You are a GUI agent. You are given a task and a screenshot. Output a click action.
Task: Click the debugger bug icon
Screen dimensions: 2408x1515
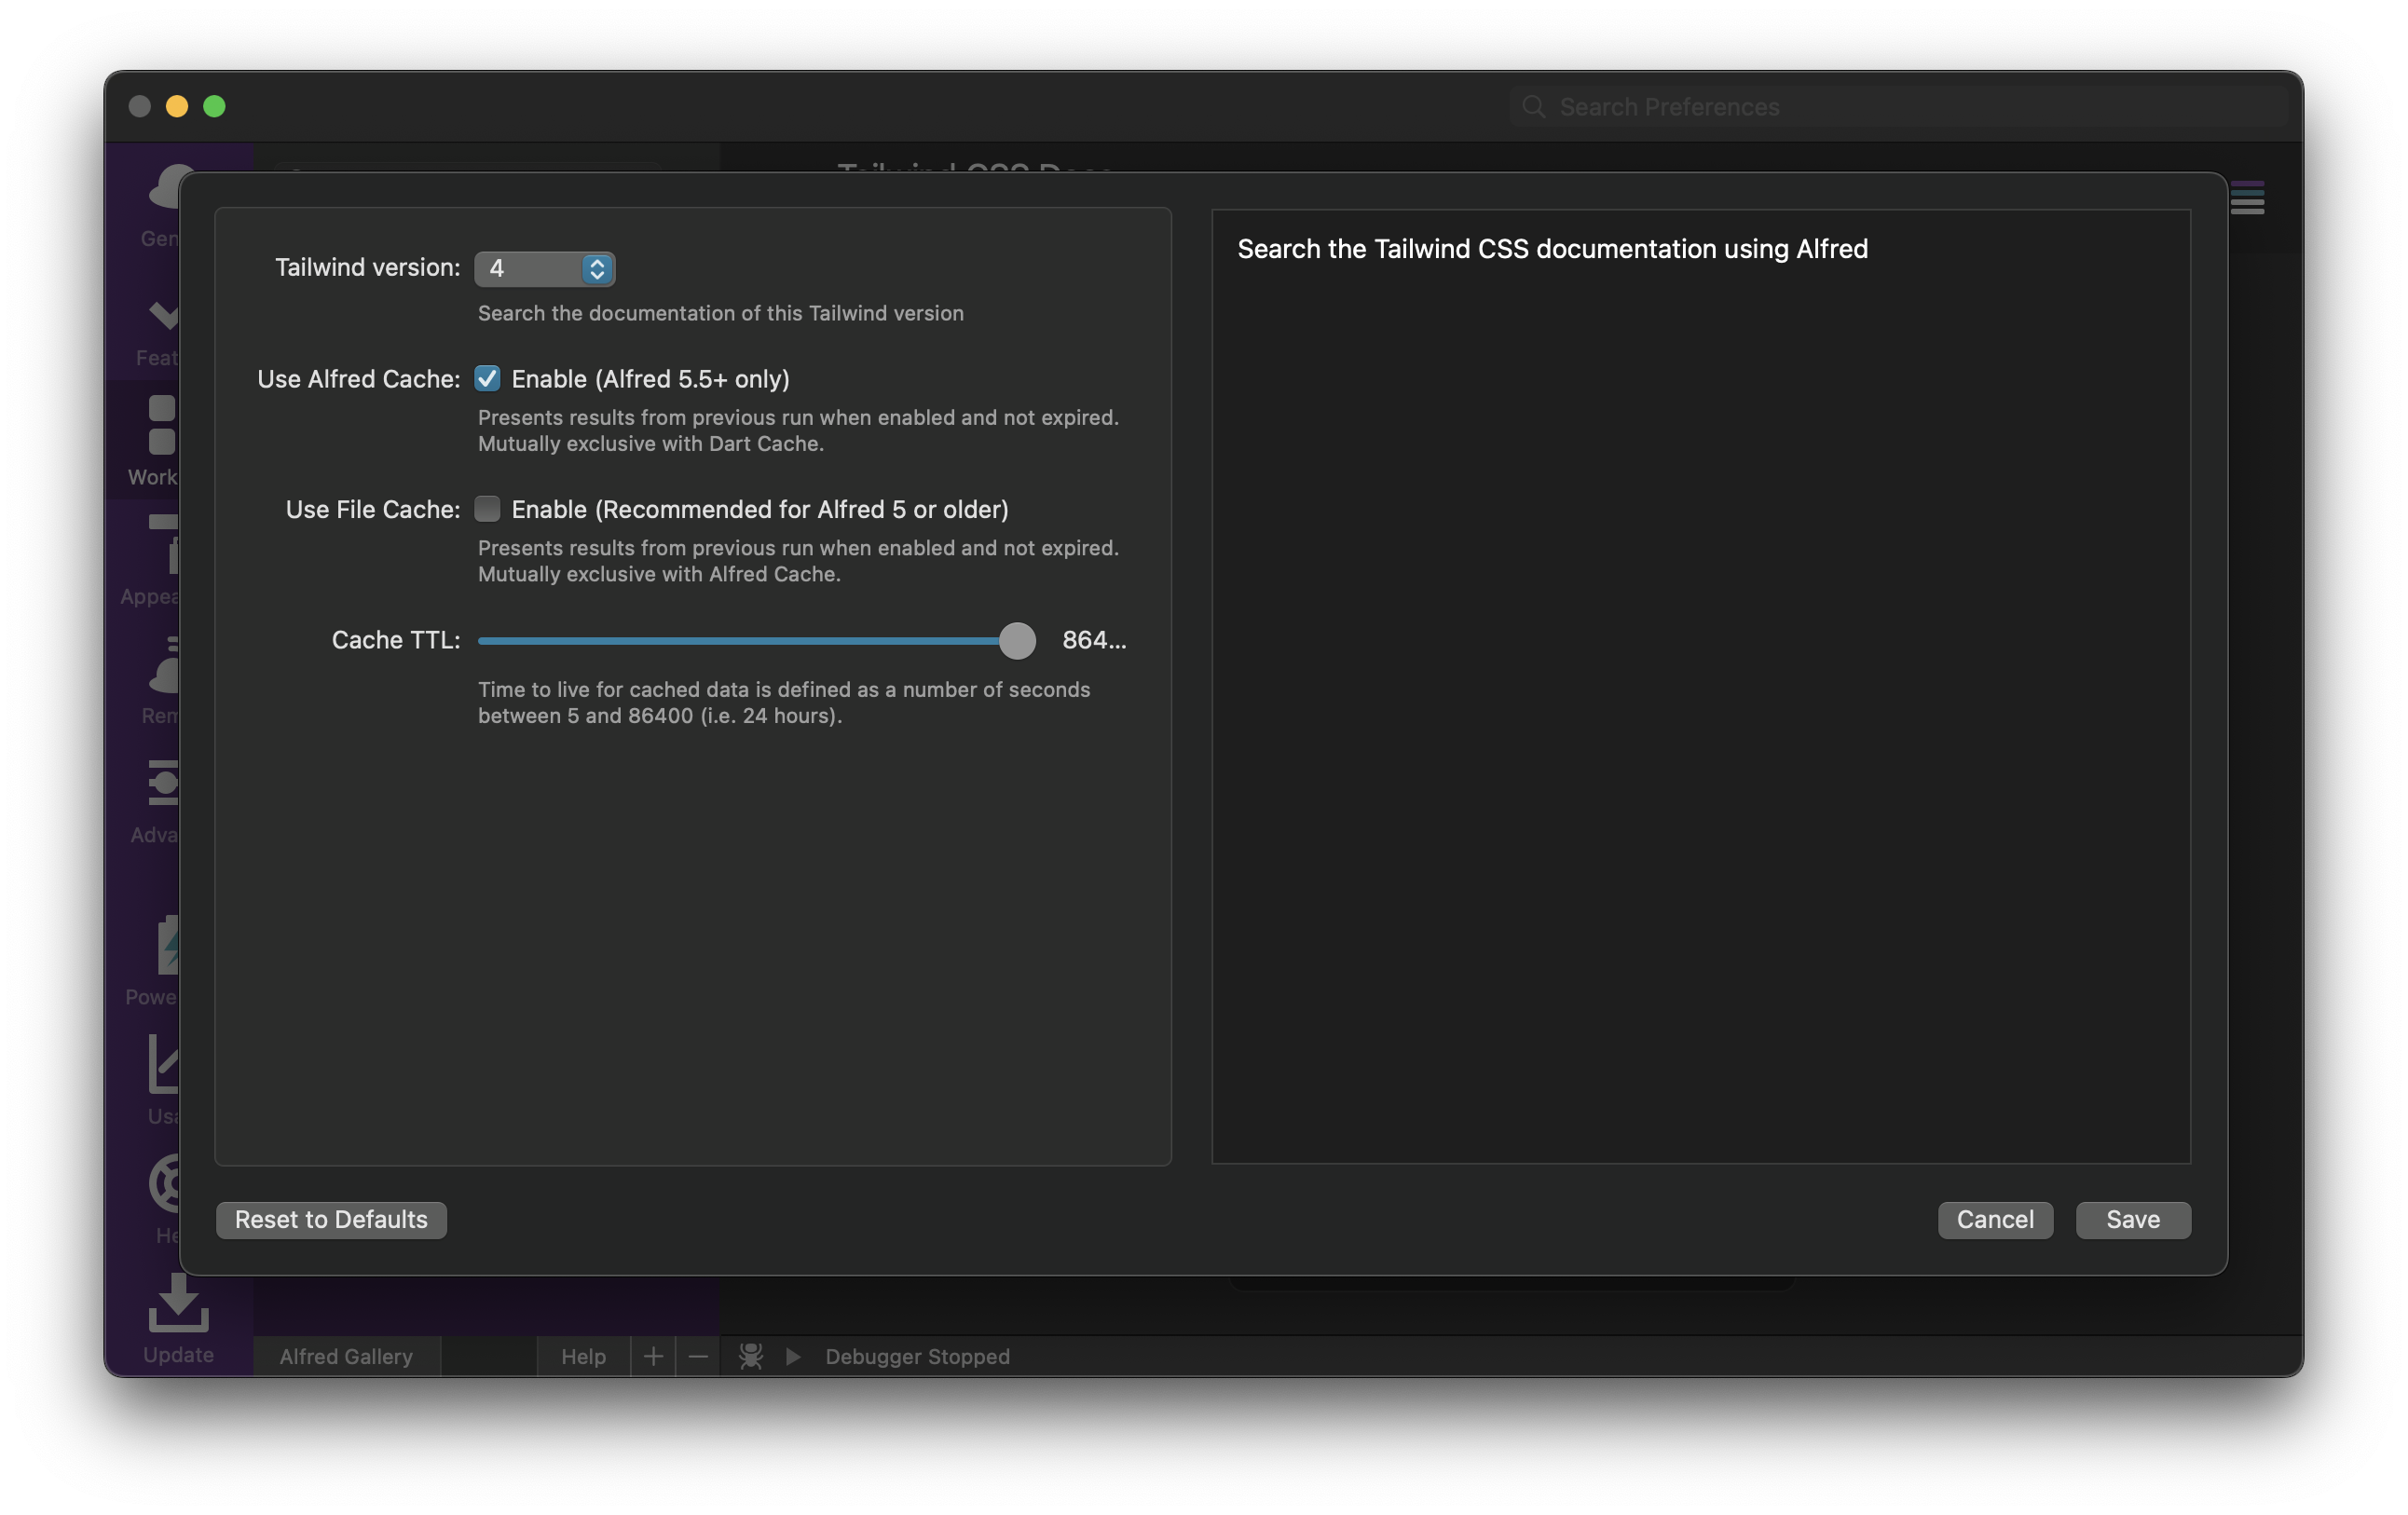click(x=750, y=1356)
